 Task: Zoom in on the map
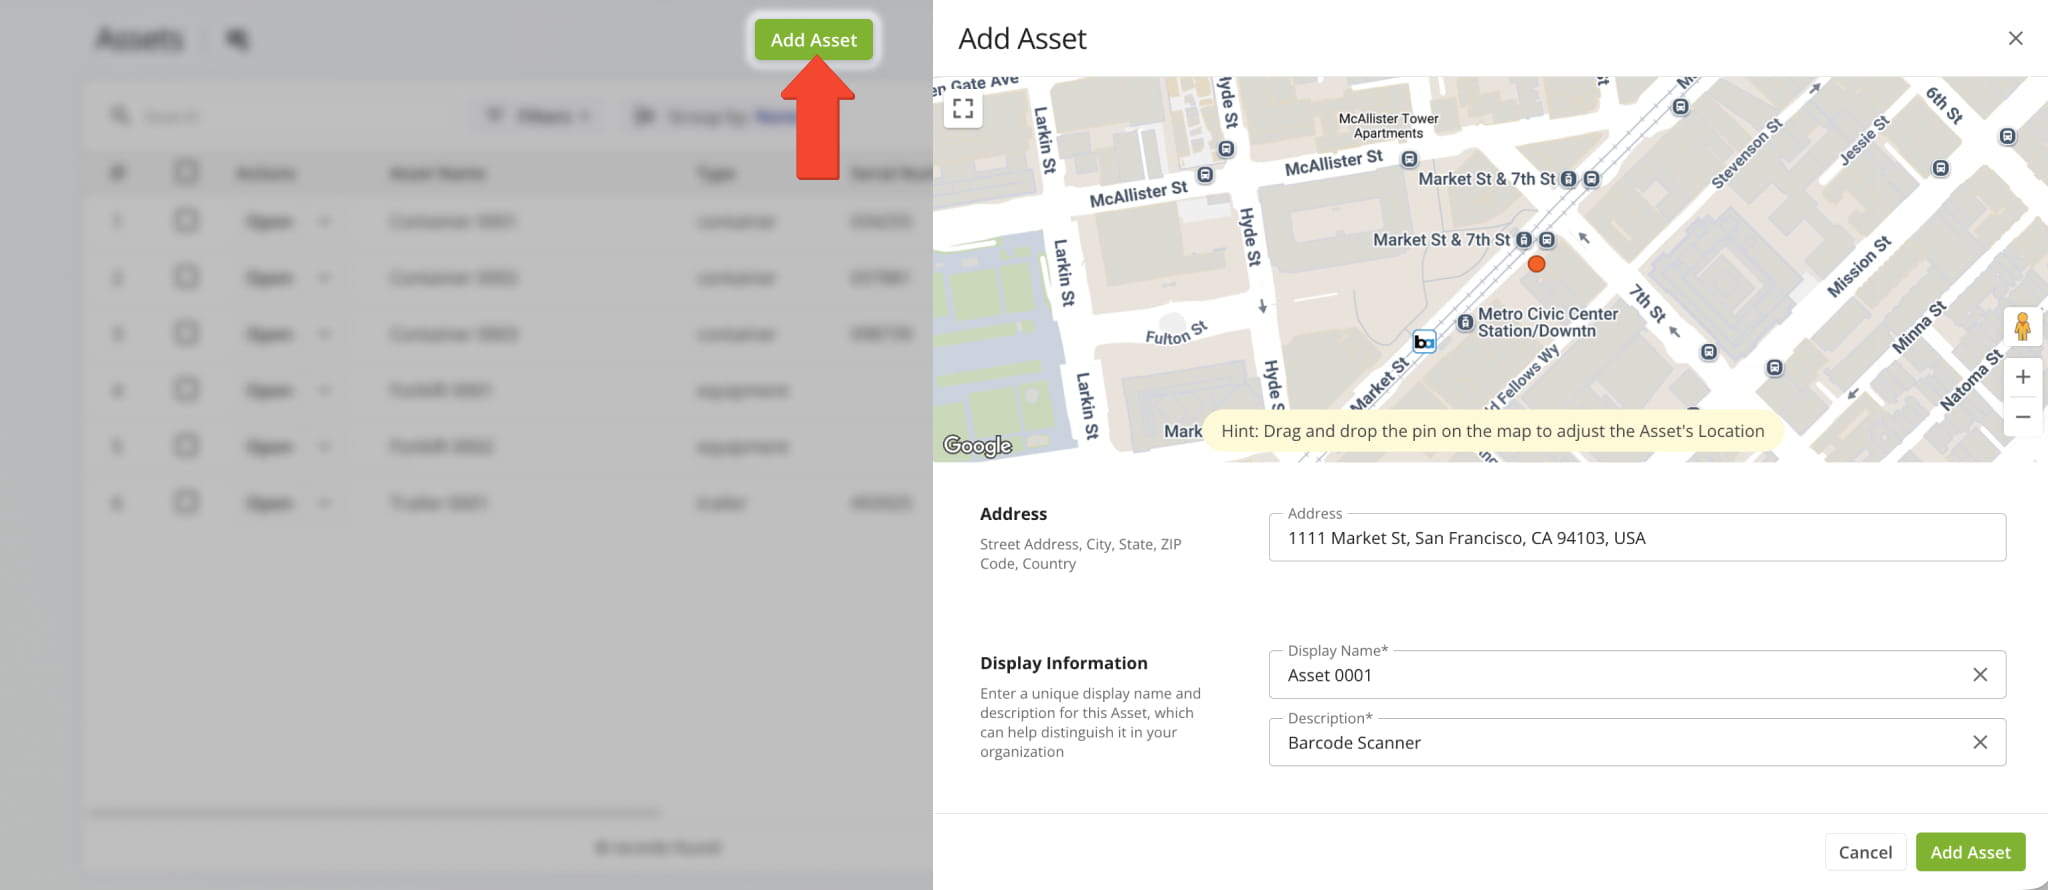(x=2022, y=377)
